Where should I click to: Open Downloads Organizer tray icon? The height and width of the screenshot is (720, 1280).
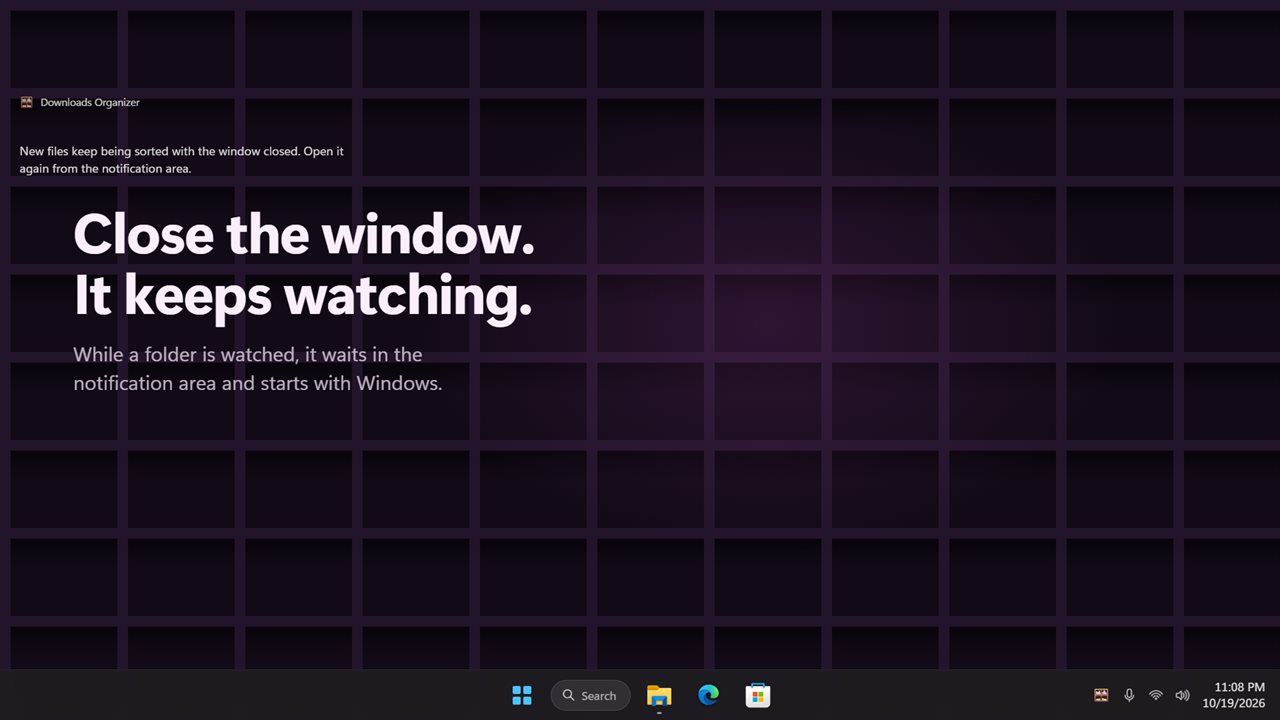(x=1101, y=695)
